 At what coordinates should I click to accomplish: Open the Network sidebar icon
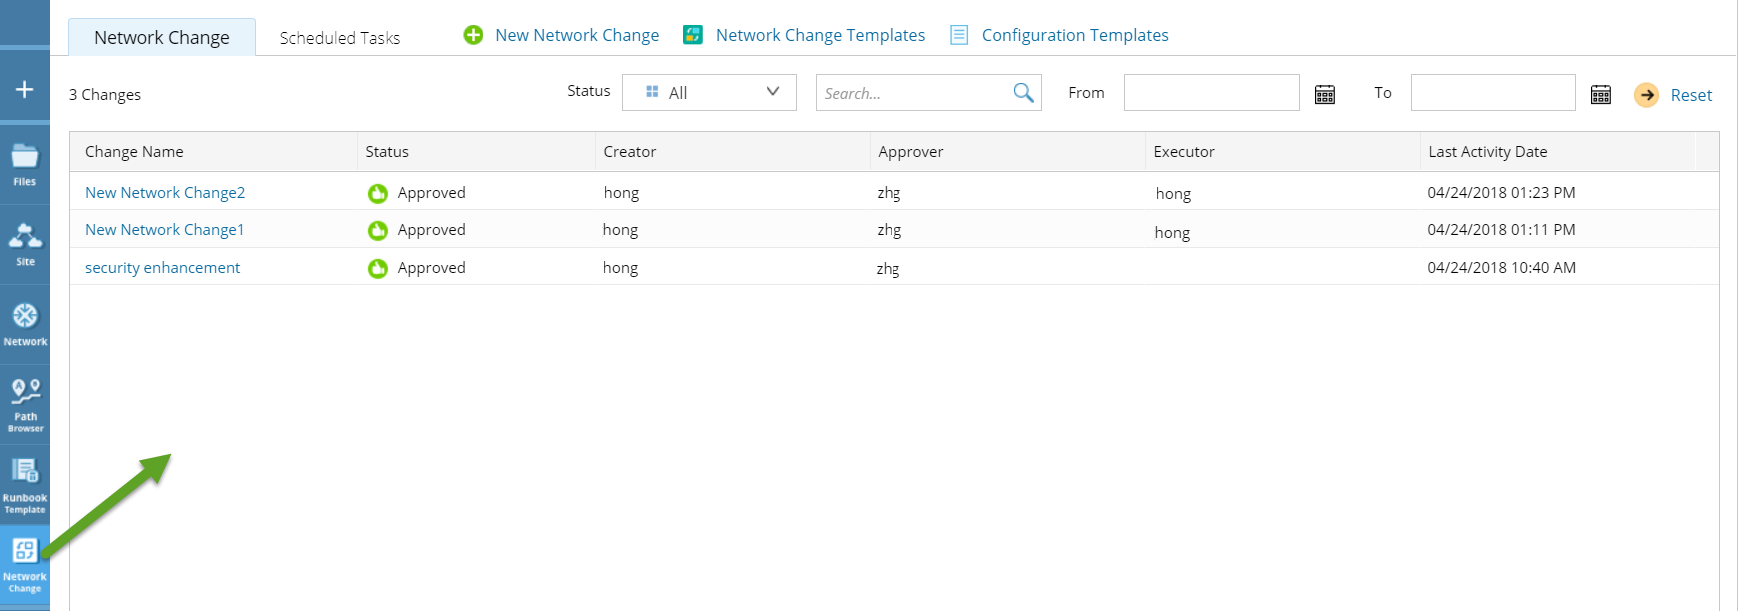pyautogui.click(x=25, y=324)
